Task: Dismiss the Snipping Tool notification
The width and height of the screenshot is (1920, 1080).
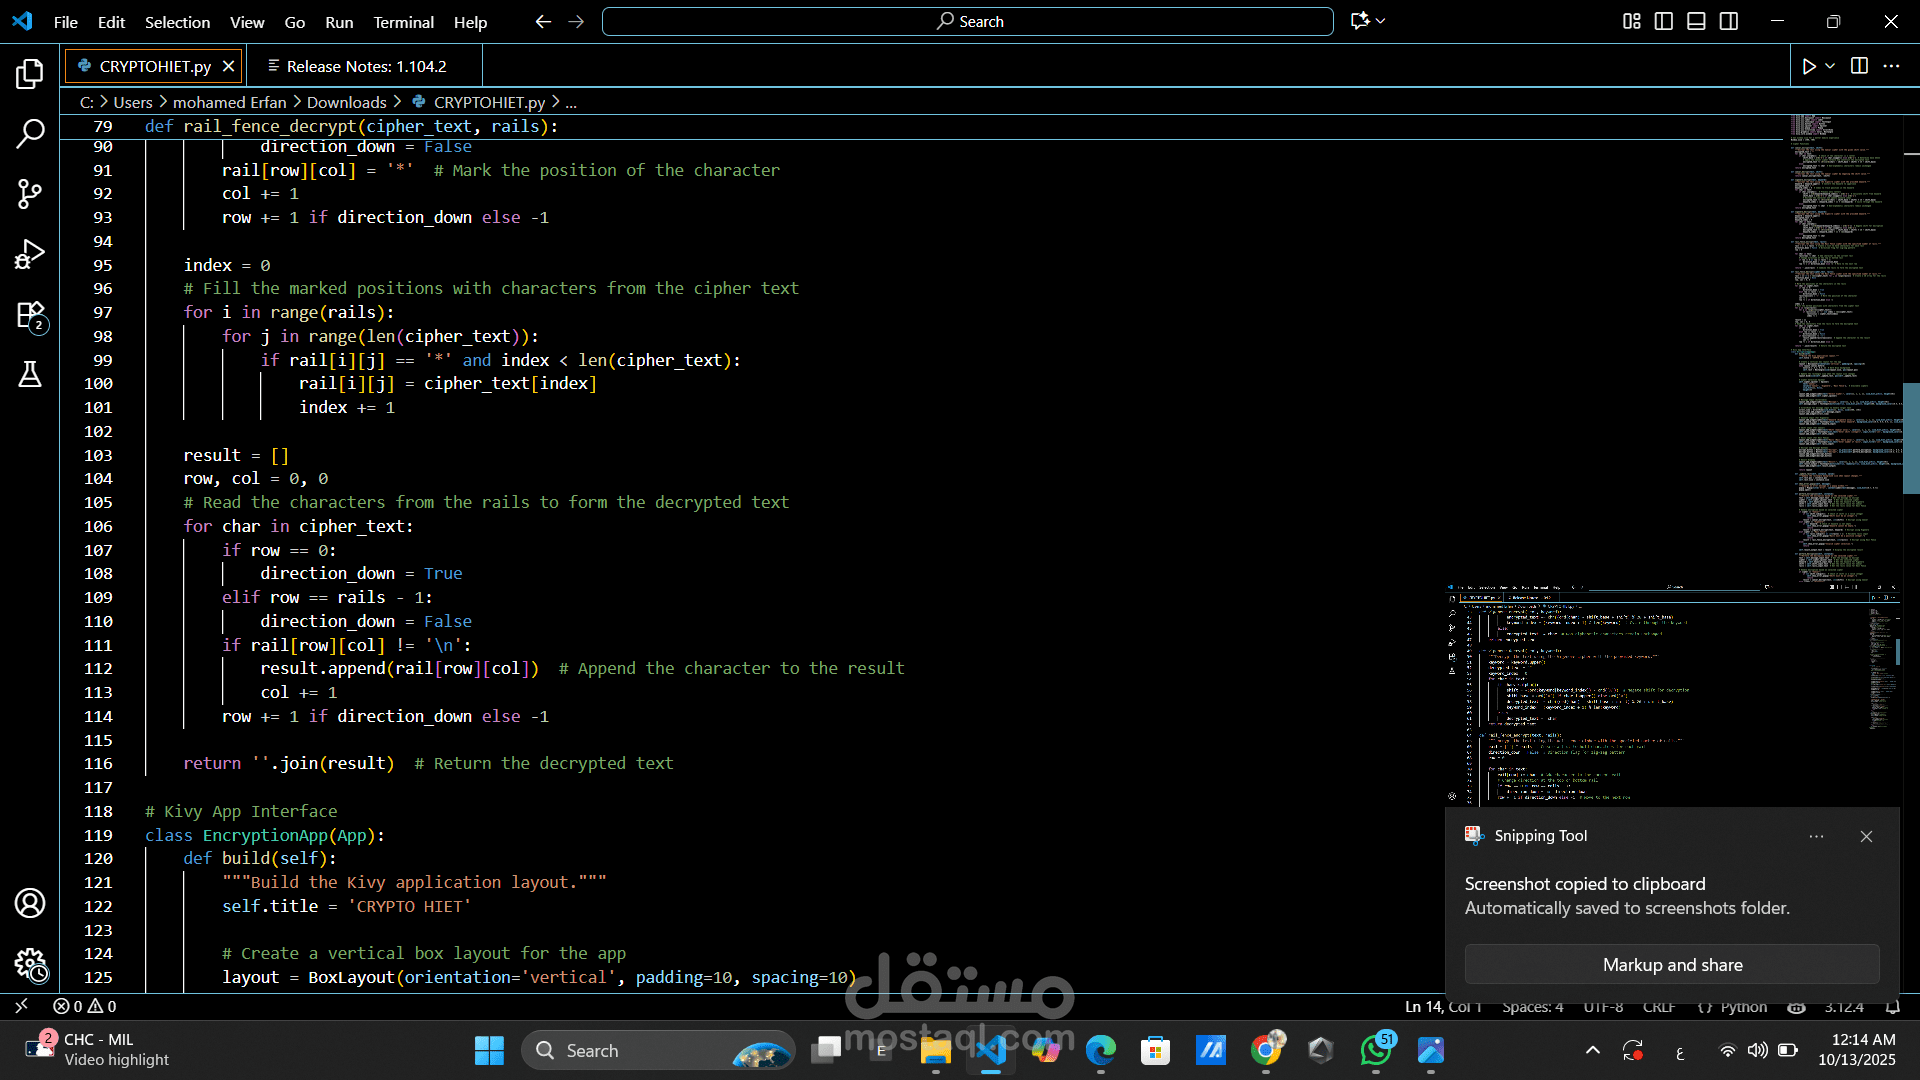Action: pyautogui.click(x=1866, y=836)
